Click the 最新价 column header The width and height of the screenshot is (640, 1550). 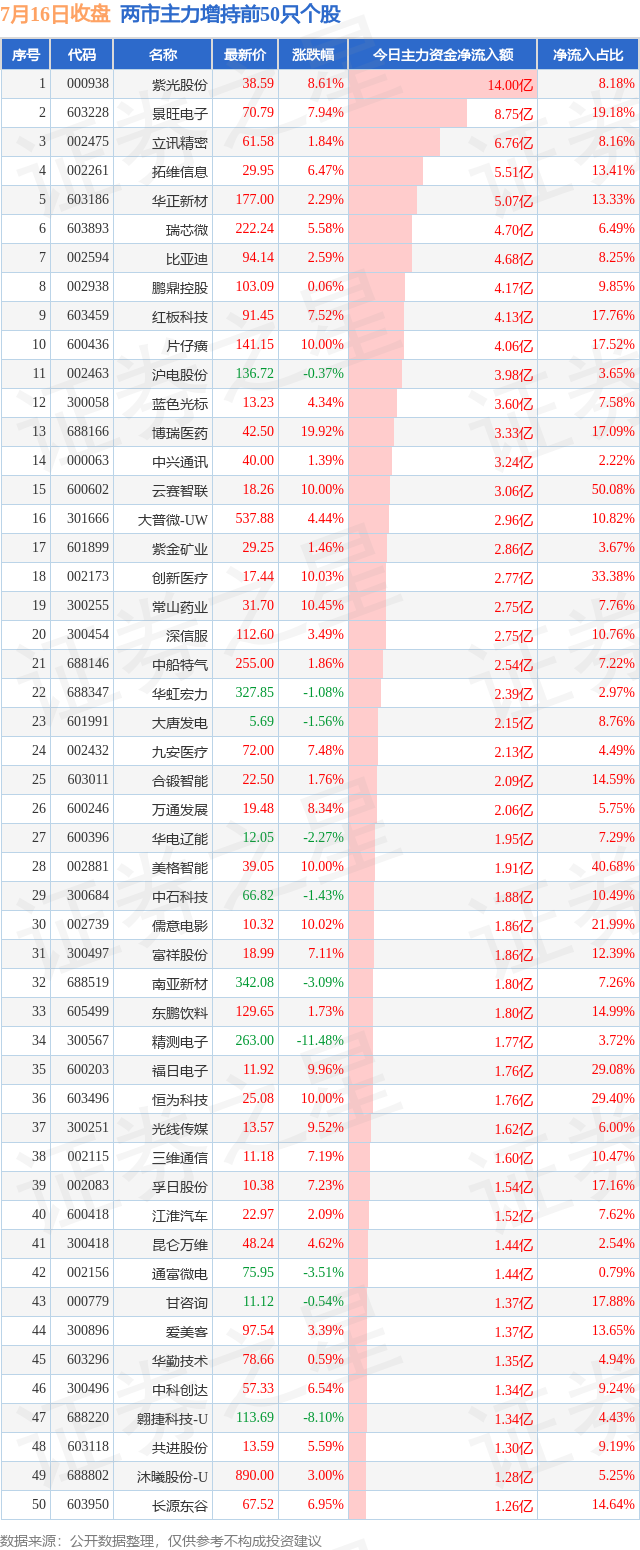click(x=245, y=55)
